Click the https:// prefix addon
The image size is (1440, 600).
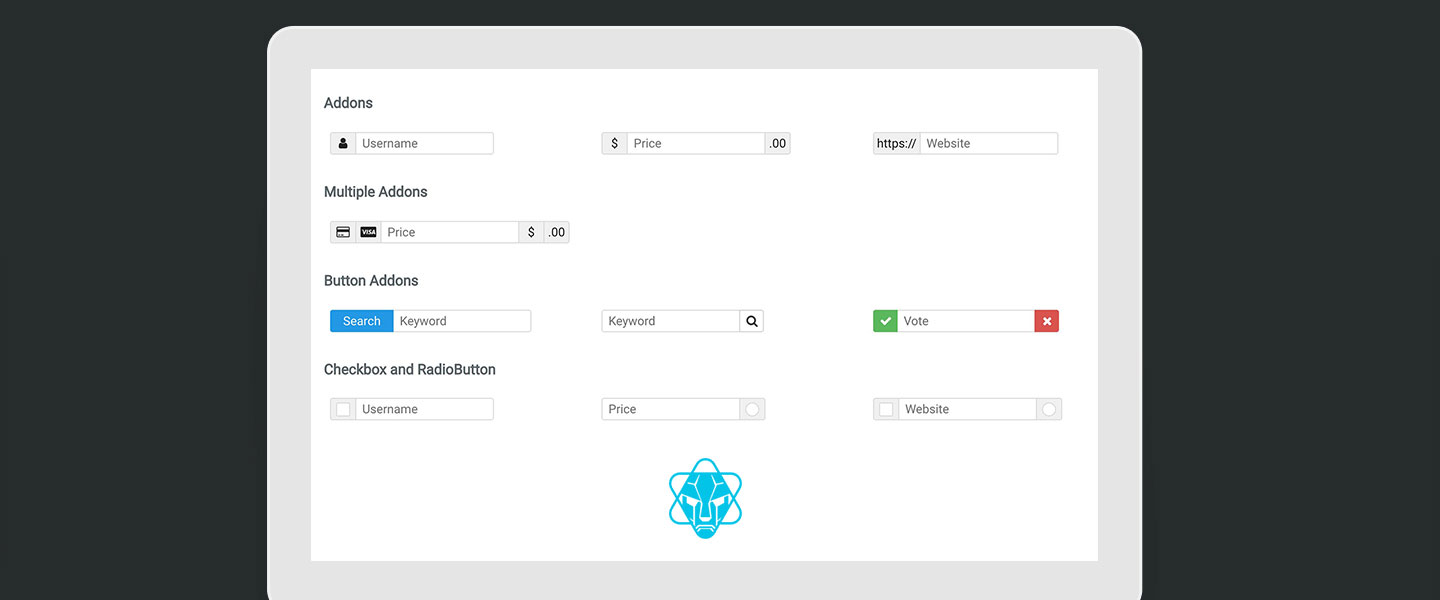(x=896, y=143)
